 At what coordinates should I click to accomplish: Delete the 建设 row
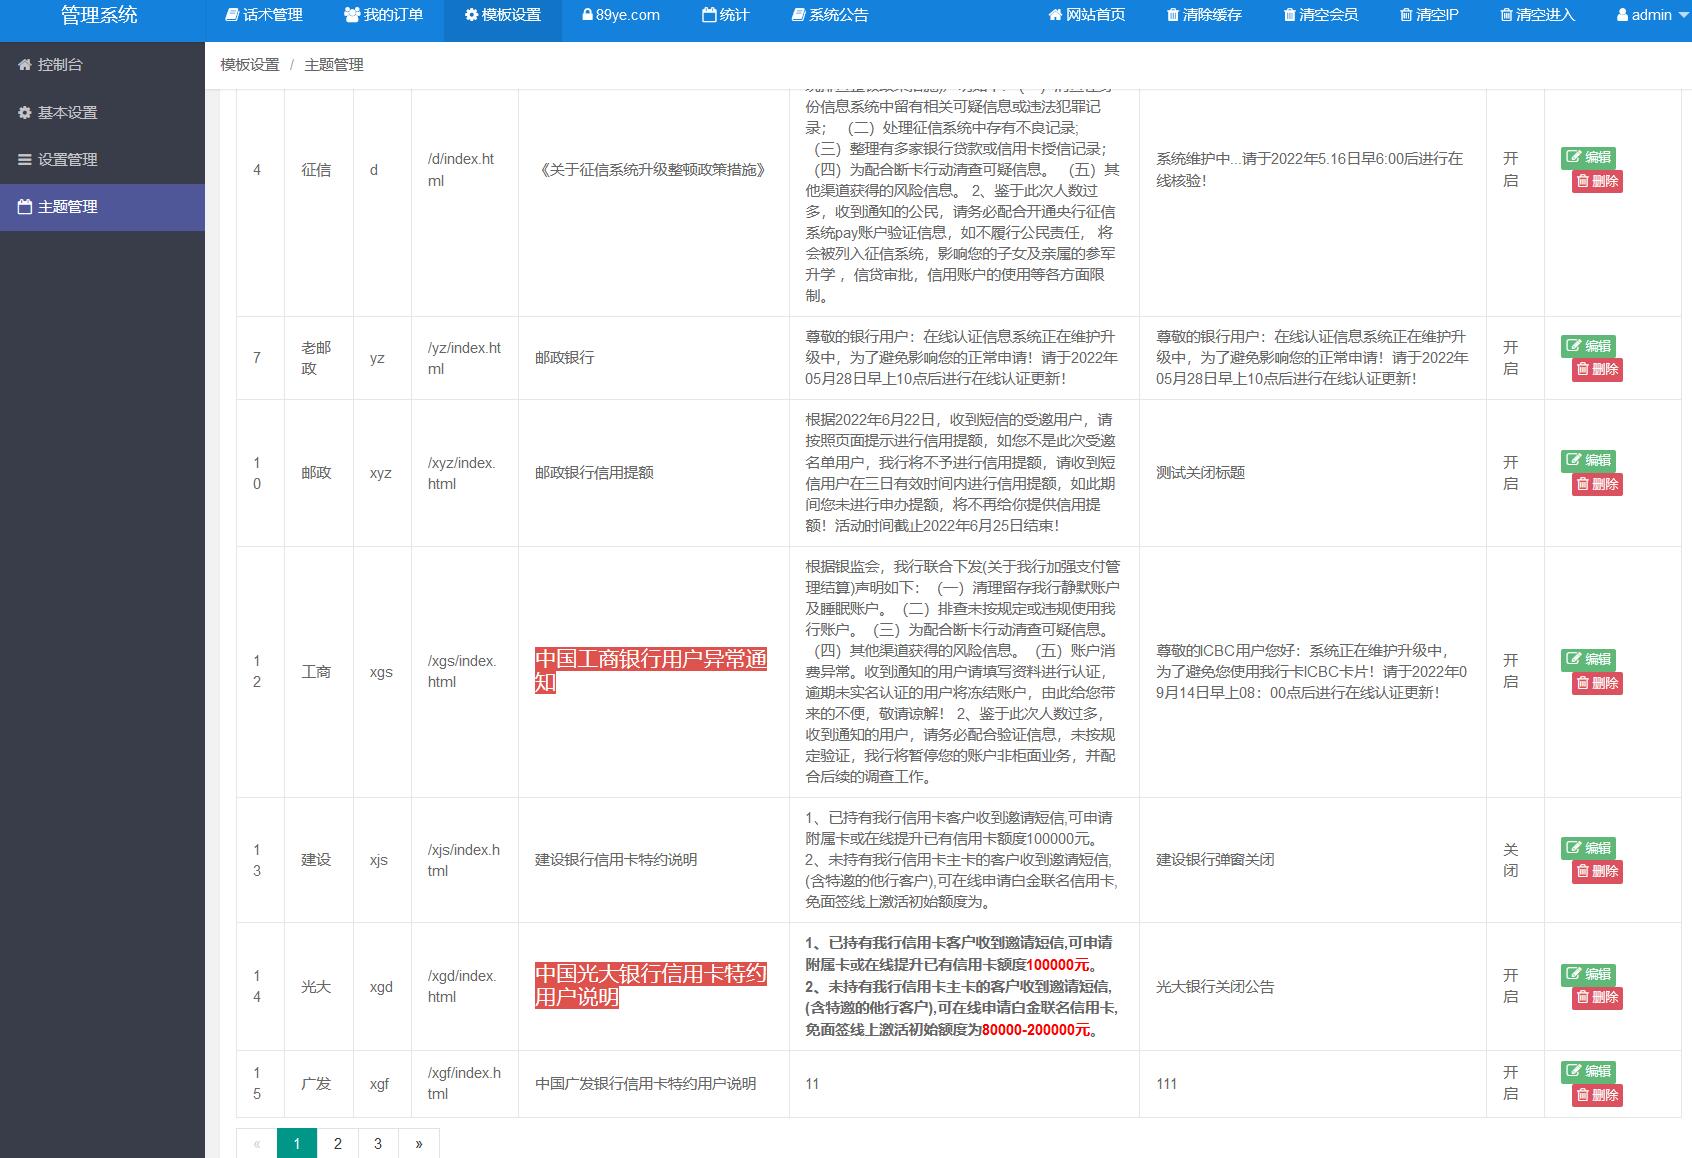click(x=1597, y=871)
